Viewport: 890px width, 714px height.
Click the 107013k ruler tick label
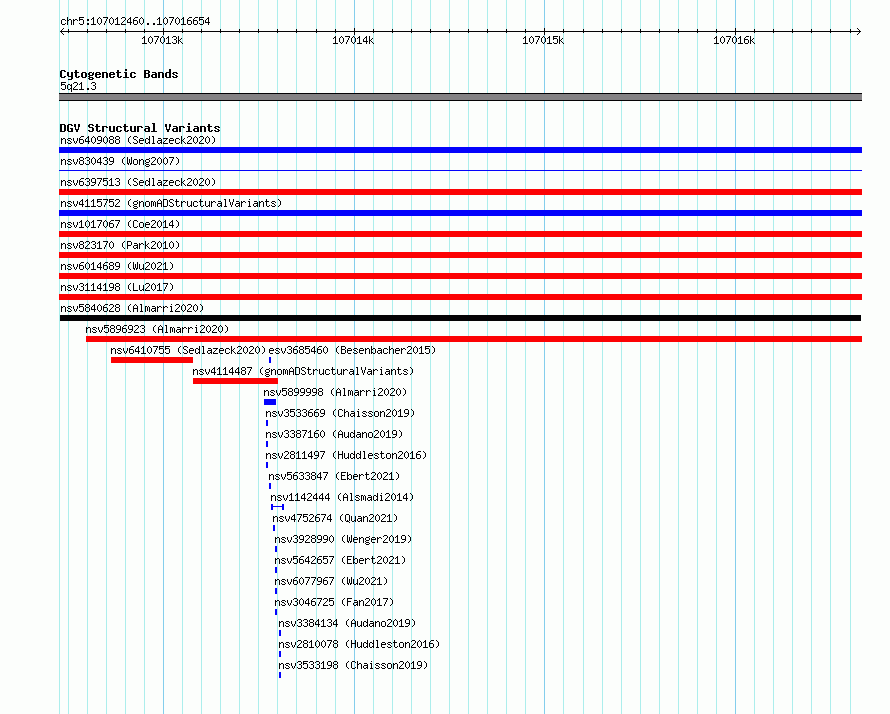[x=162, y=40]
